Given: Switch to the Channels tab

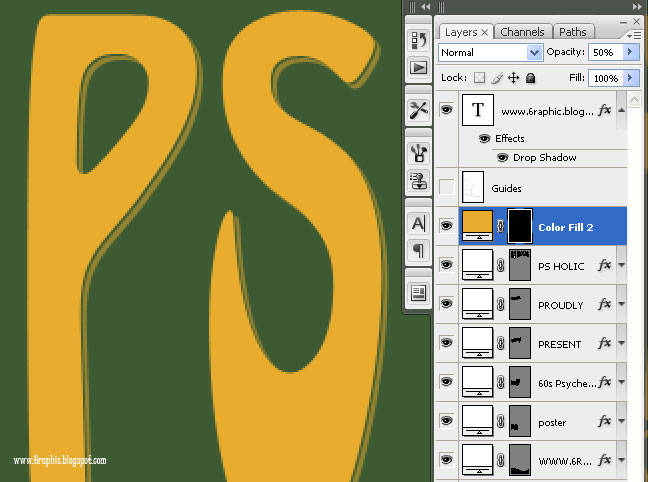Looking at the screenshot, I should [x=522, y=32].
